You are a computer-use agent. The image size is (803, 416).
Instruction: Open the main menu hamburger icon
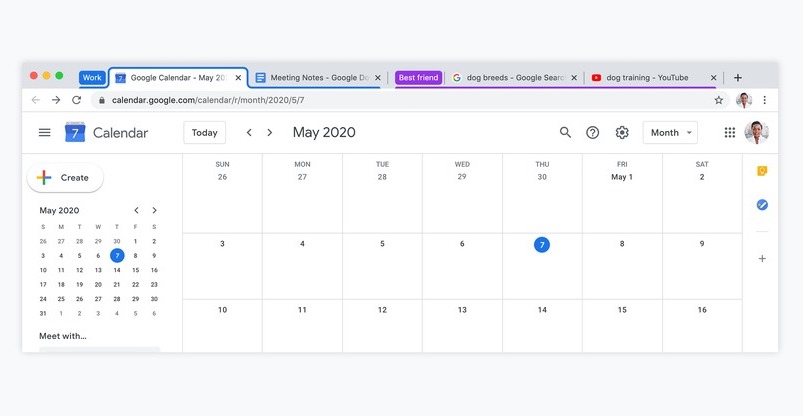44,132
